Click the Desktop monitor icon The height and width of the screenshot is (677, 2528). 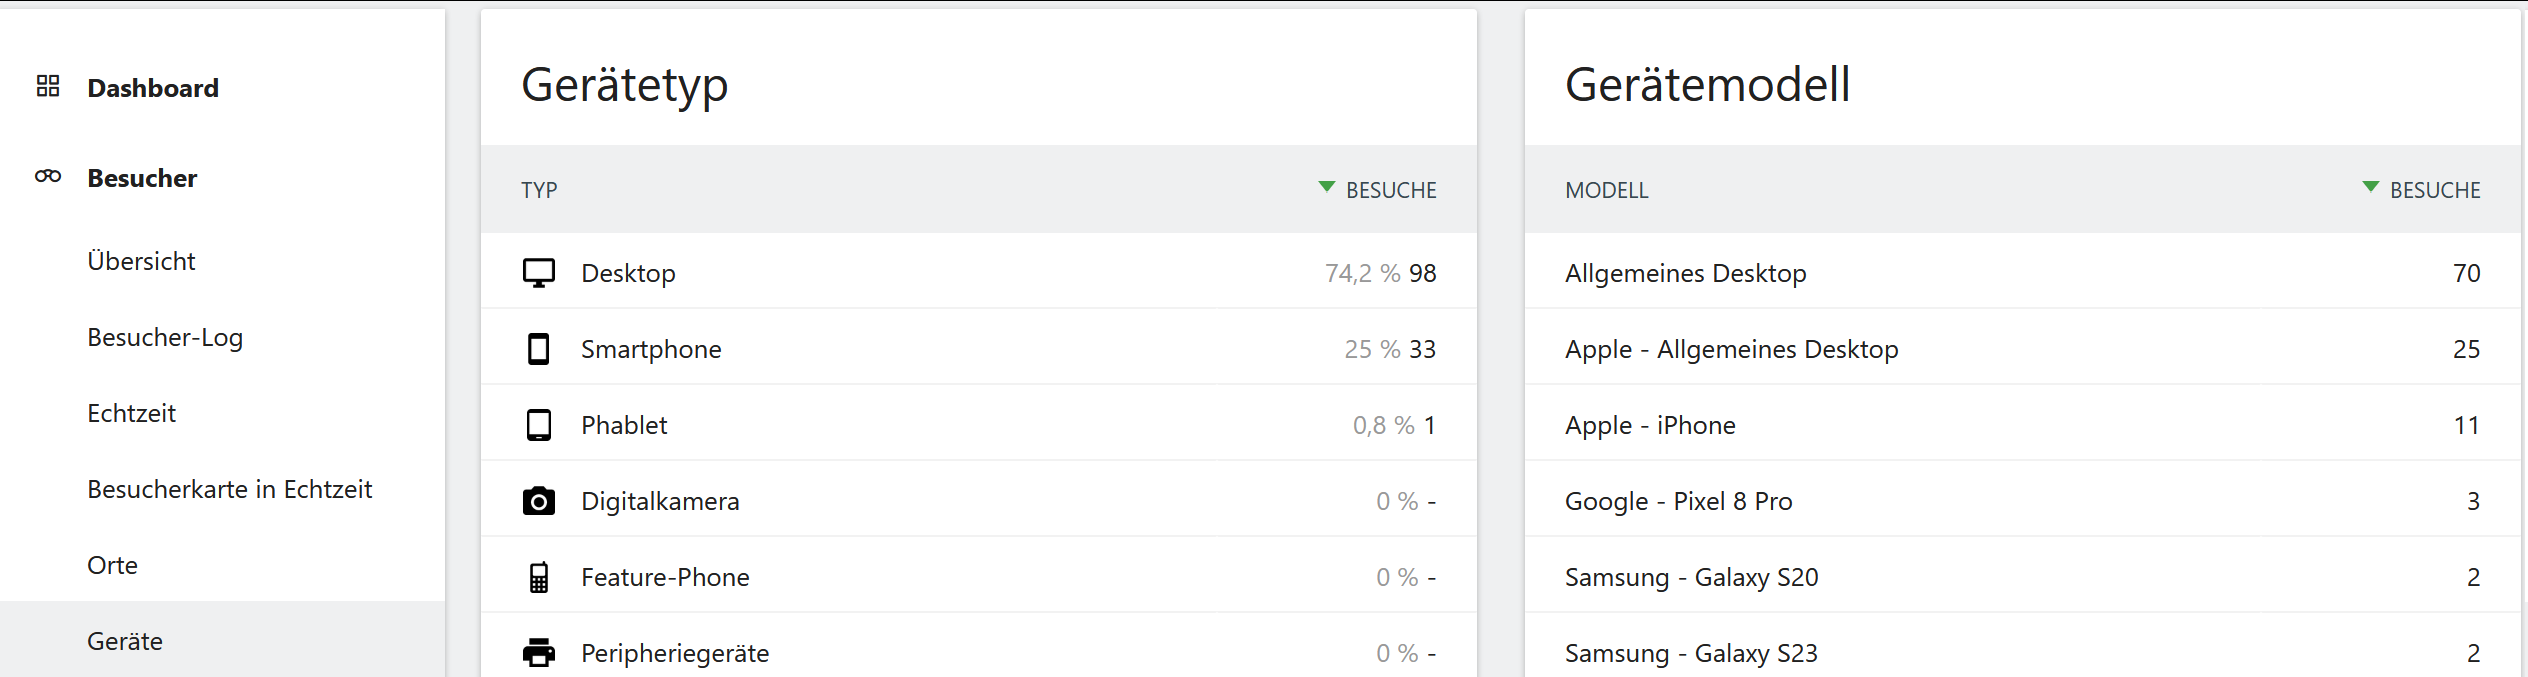pyautogui.click(x=539, y=273)
